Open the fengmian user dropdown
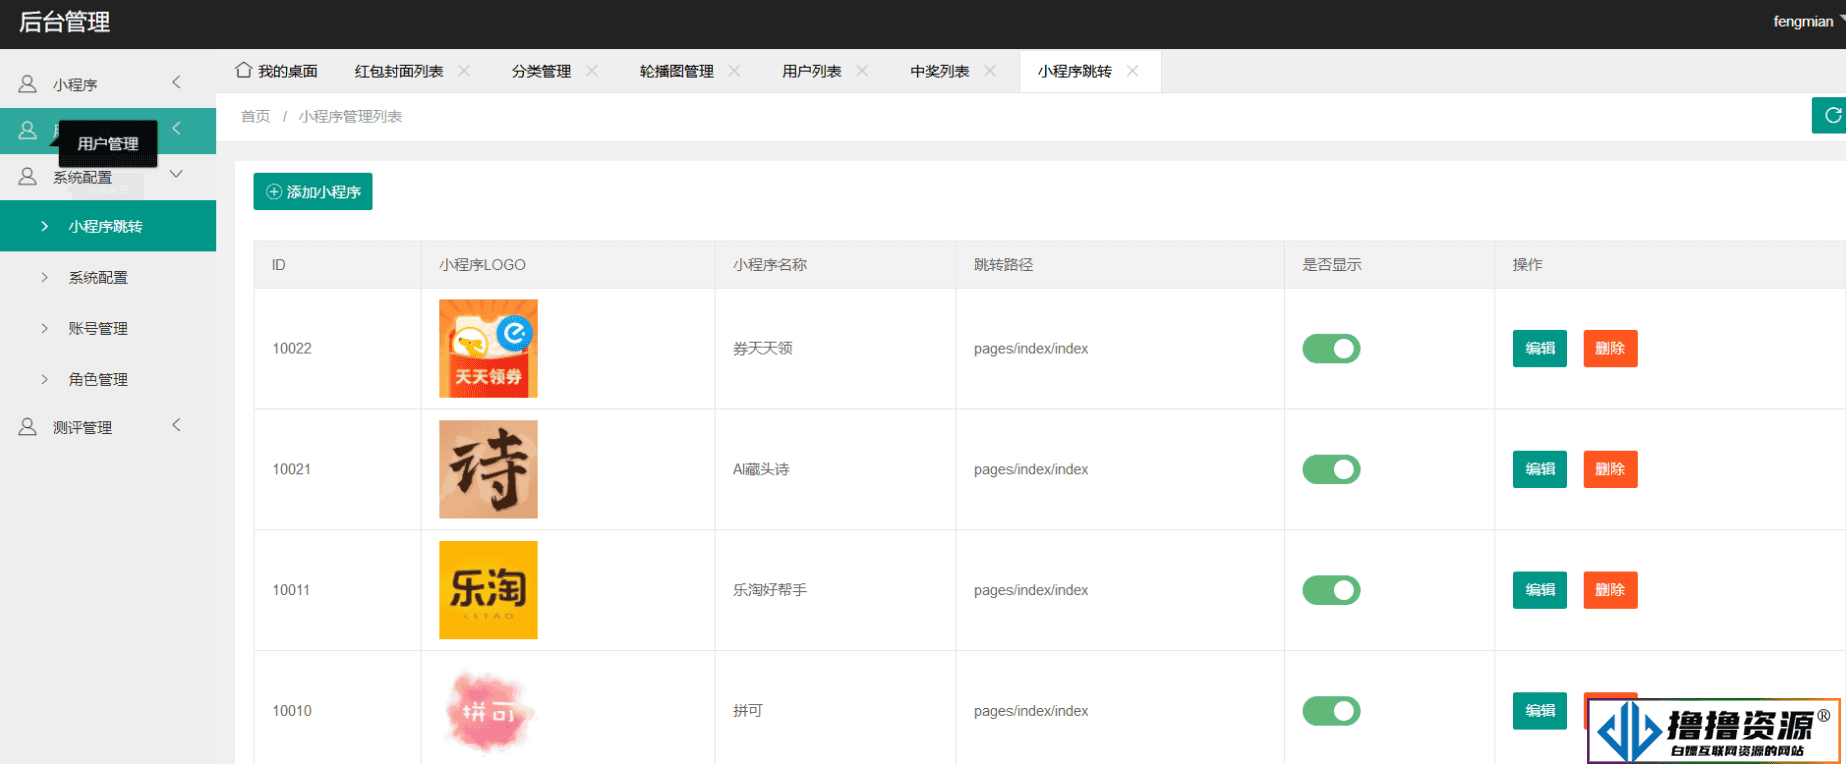This screenshot has height=764, width=1846. pos(1808,21)
